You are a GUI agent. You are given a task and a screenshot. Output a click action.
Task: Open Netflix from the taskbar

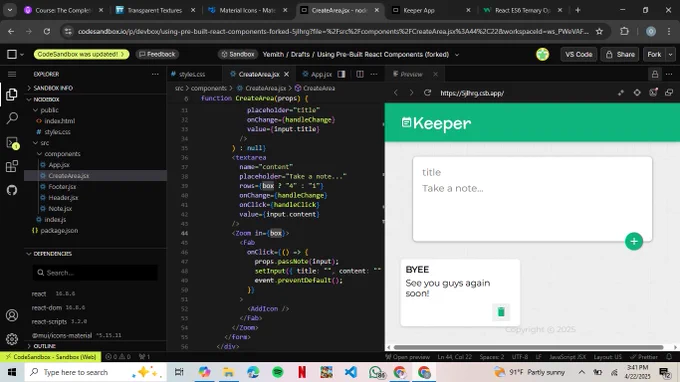point(302,372)
